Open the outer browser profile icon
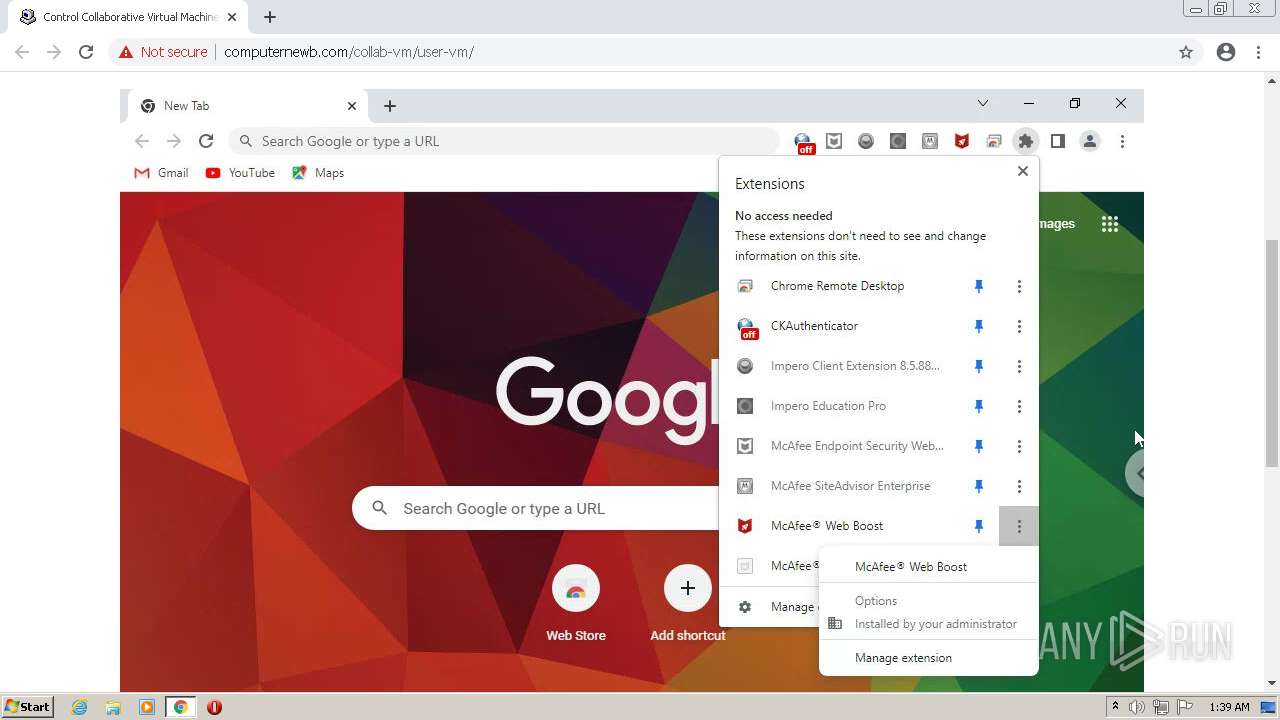1280x720 pixels. point(1226,52)
